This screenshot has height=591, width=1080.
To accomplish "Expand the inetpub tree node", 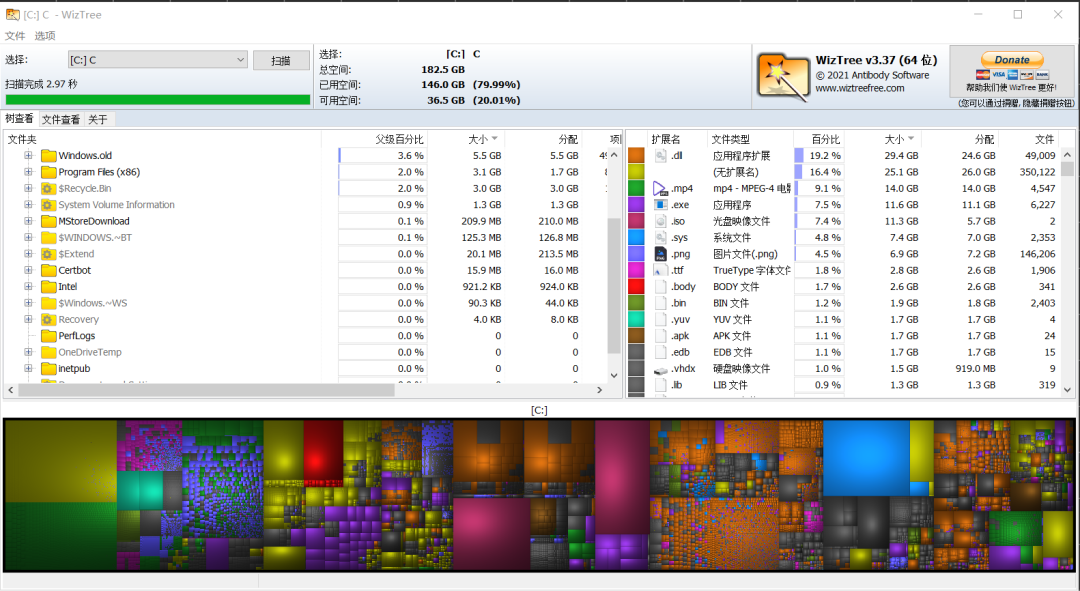I will 28,369.
